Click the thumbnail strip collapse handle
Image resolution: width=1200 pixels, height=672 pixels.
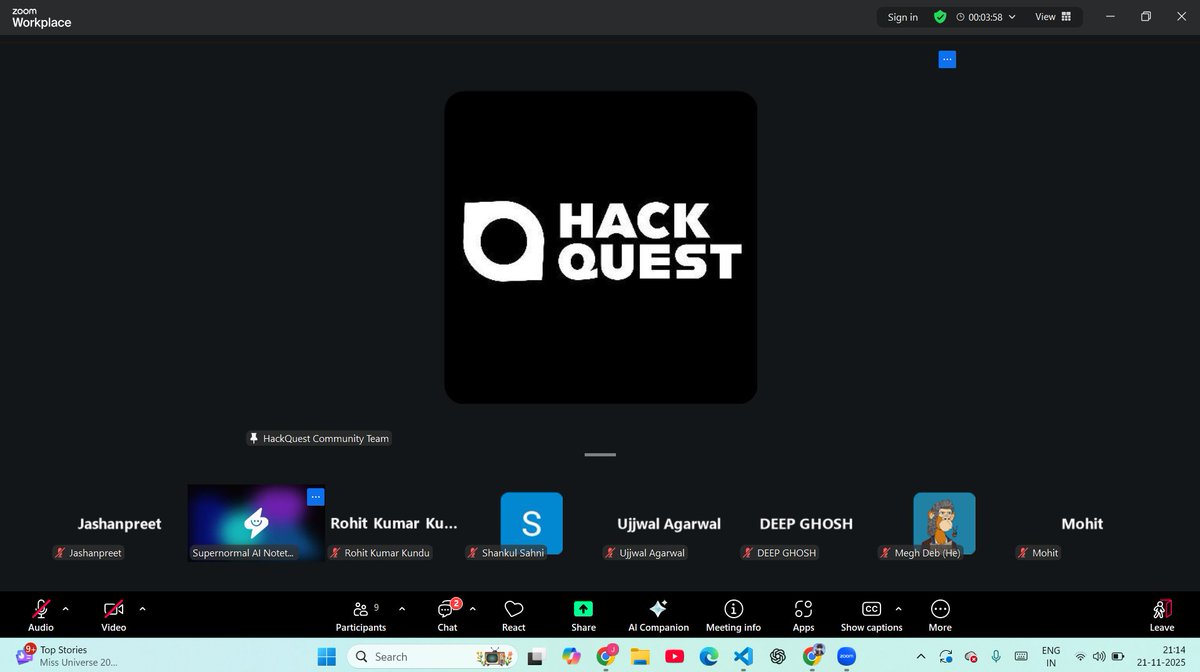[600, 454]
